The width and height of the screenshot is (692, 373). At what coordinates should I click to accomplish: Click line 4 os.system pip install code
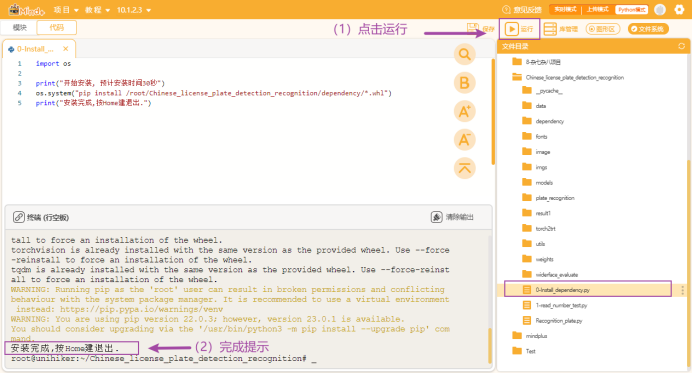[x=214, y=93]
